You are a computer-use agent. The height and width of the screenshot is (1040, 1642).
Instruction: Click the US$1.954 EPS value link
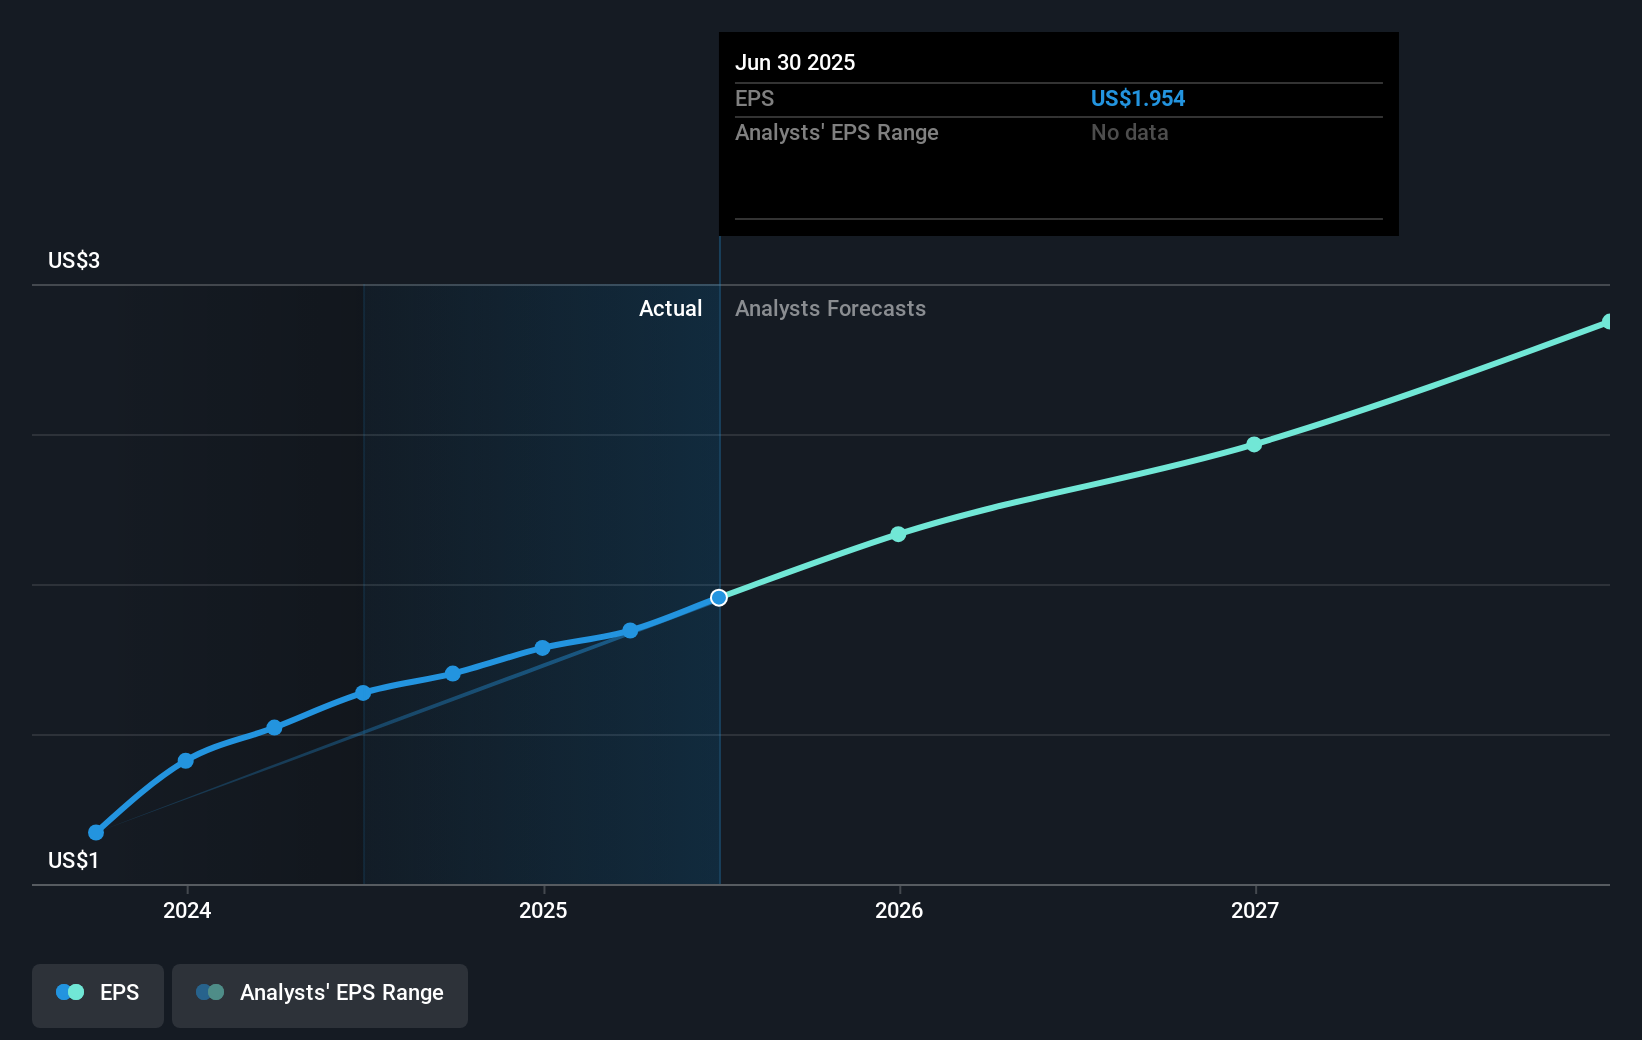[1138, 98]
